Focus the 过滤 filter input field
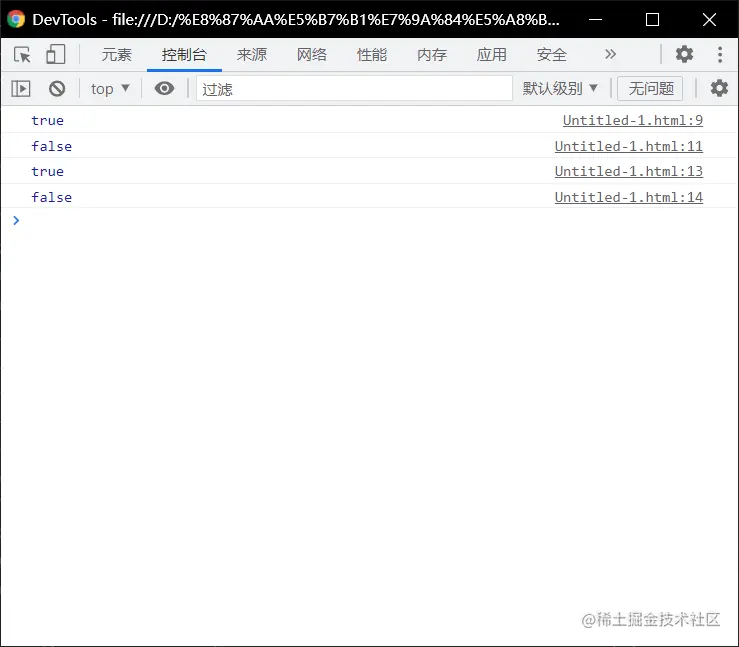The width and height of the screenshot is (739, 647). point(354,89)
